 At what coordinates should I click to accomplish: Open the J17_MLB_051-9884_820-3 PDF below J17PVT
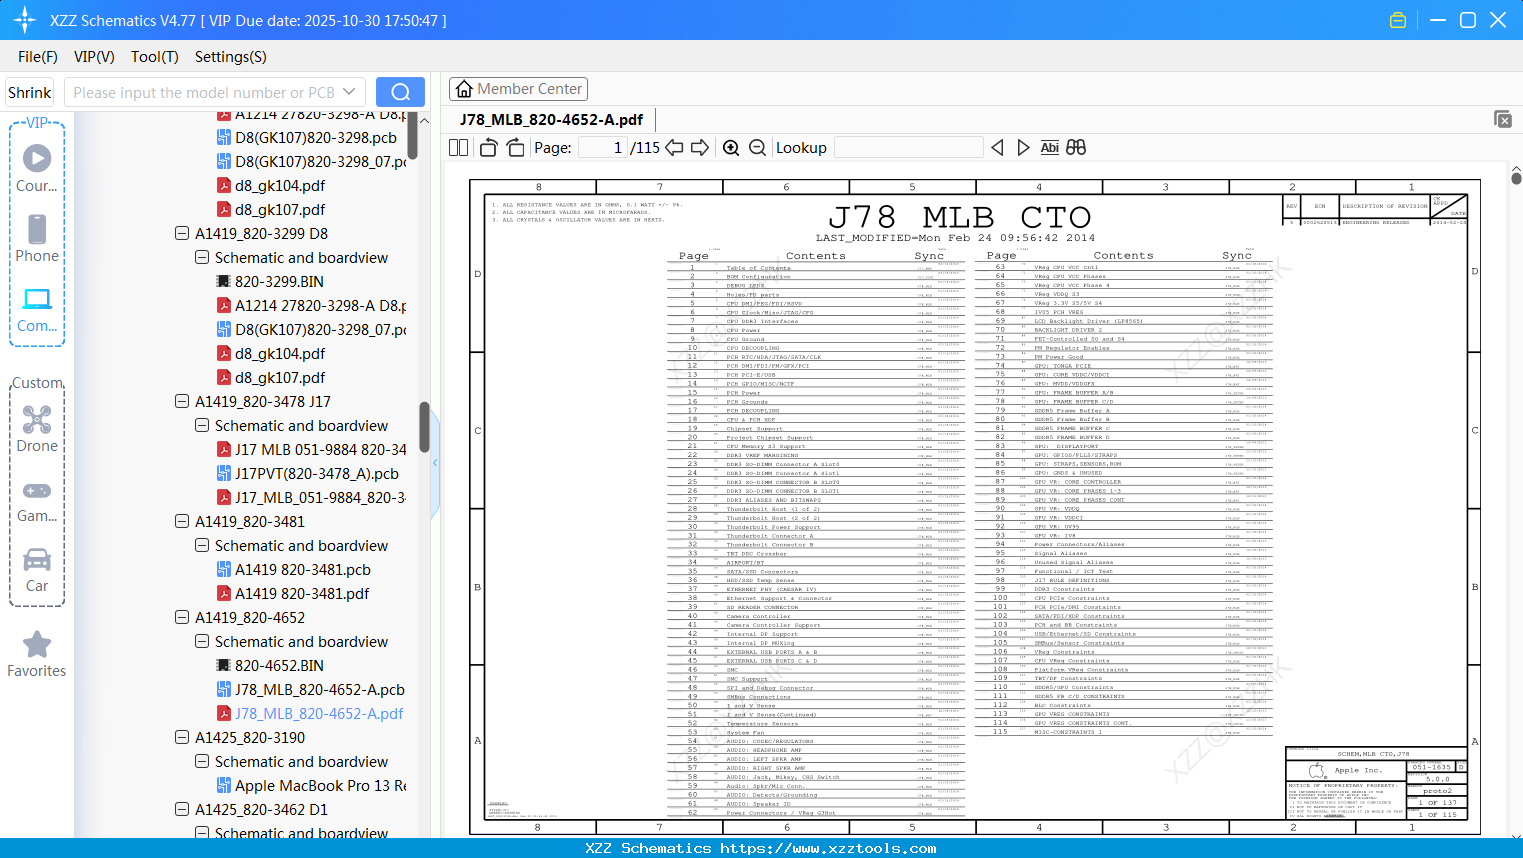click(320, 498)
